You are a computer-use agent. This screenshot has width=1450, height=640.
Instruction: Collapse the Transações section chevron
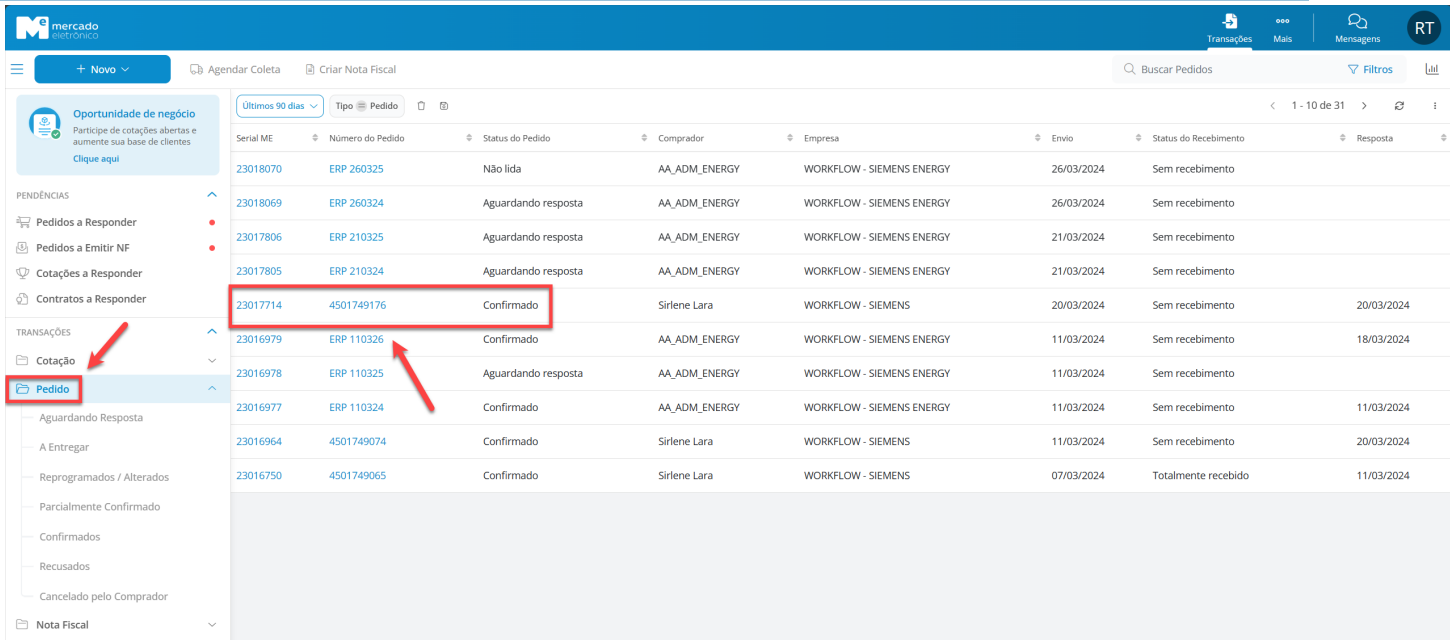pos(211,331)
